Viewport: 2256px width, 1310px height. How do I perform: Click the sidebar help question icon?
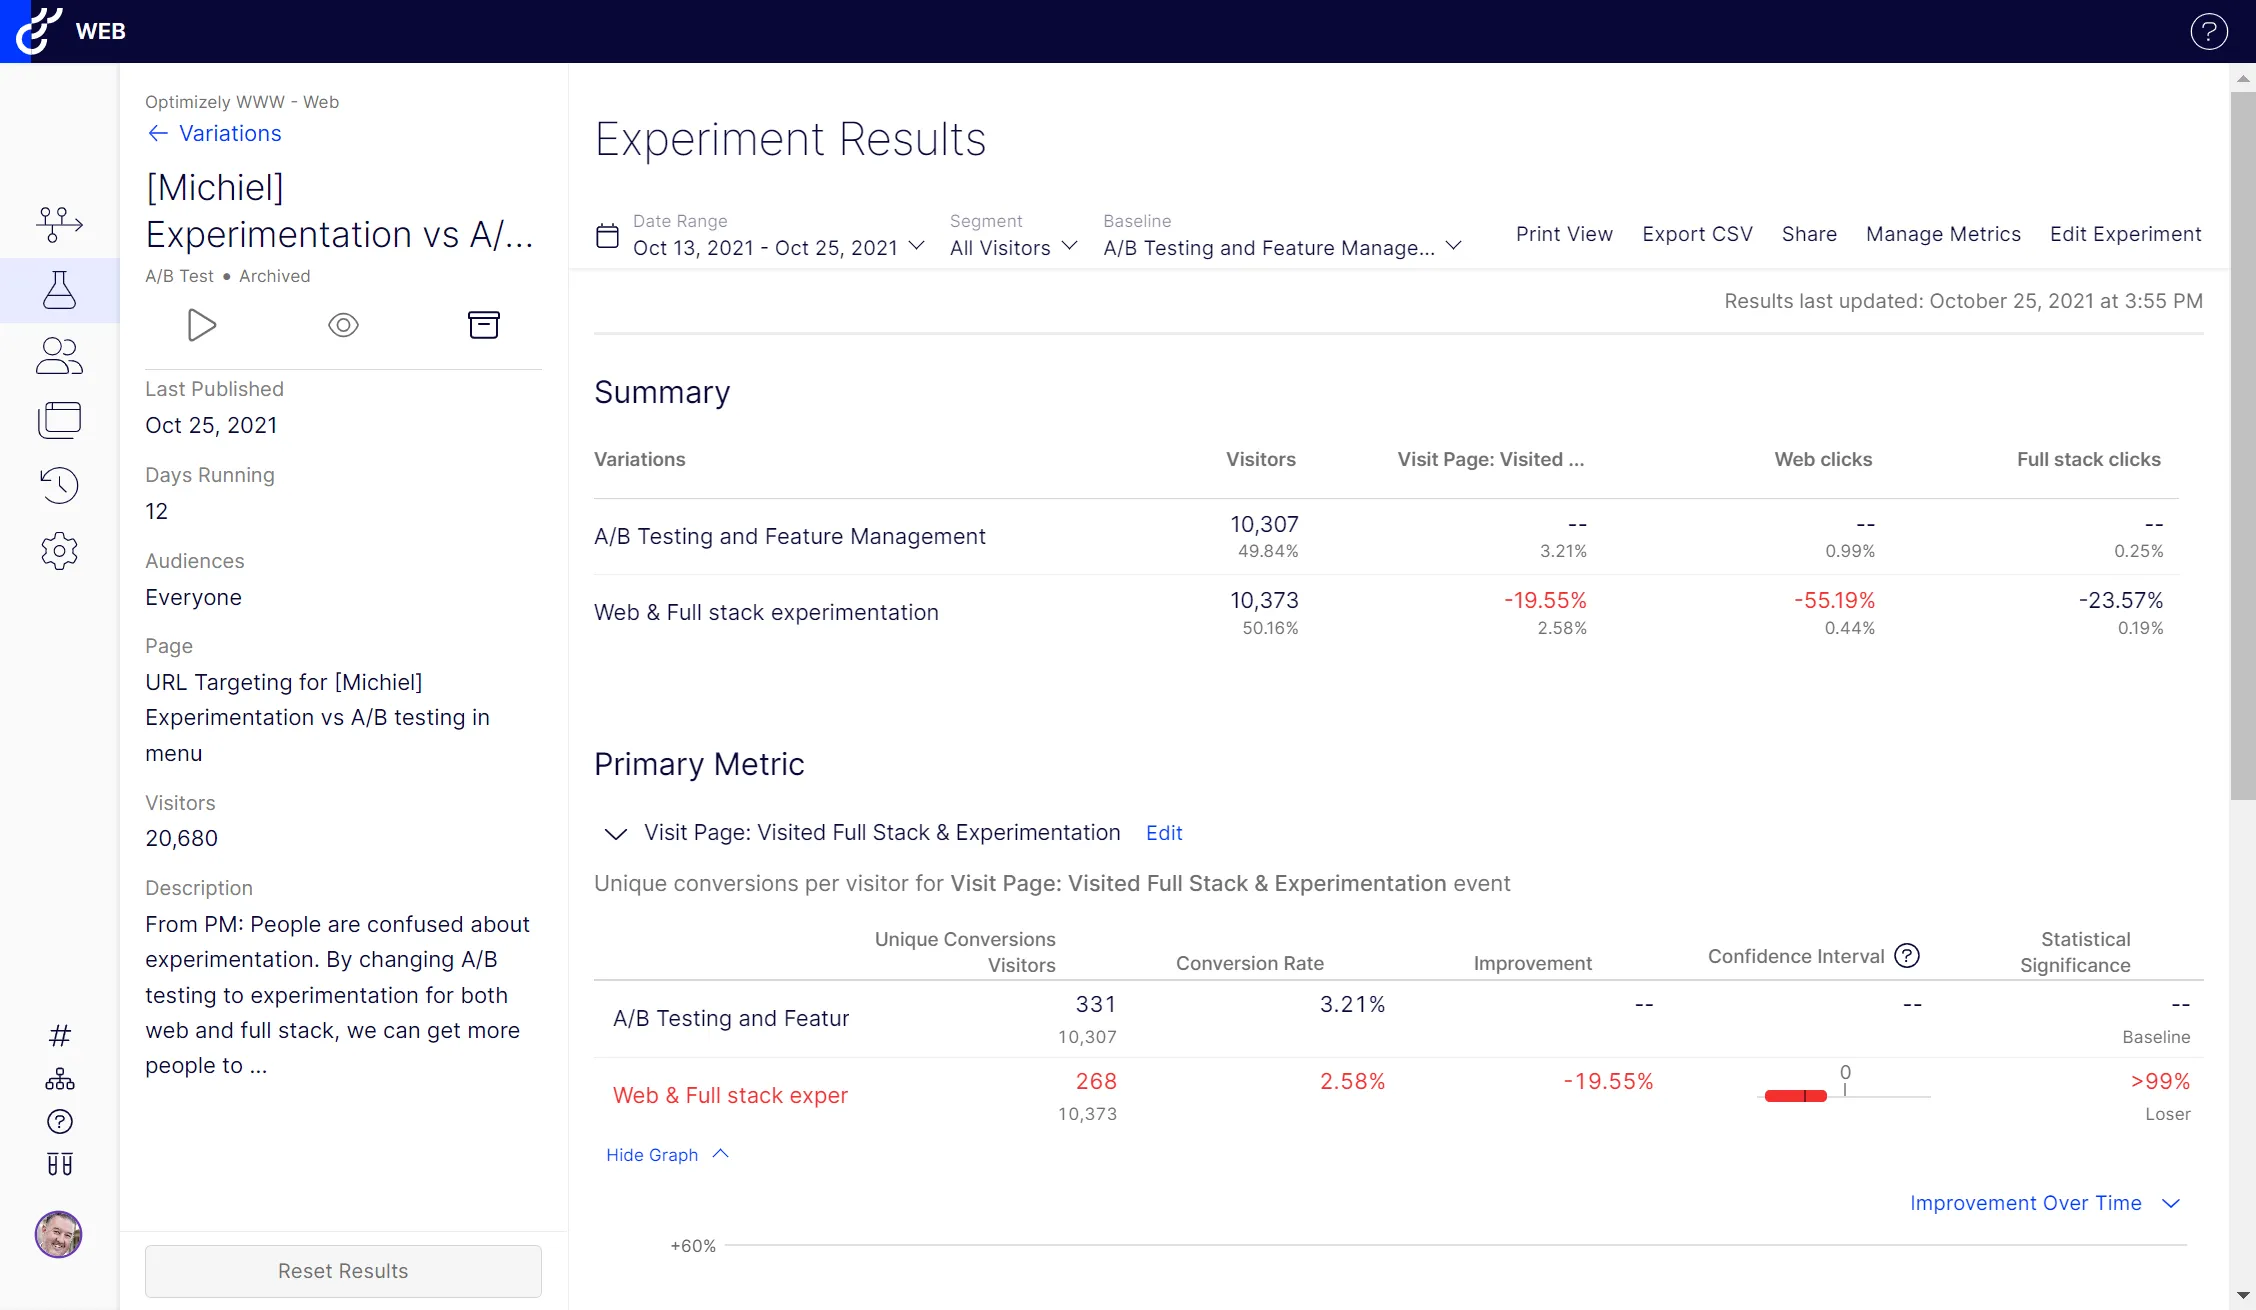(60, 1122)
